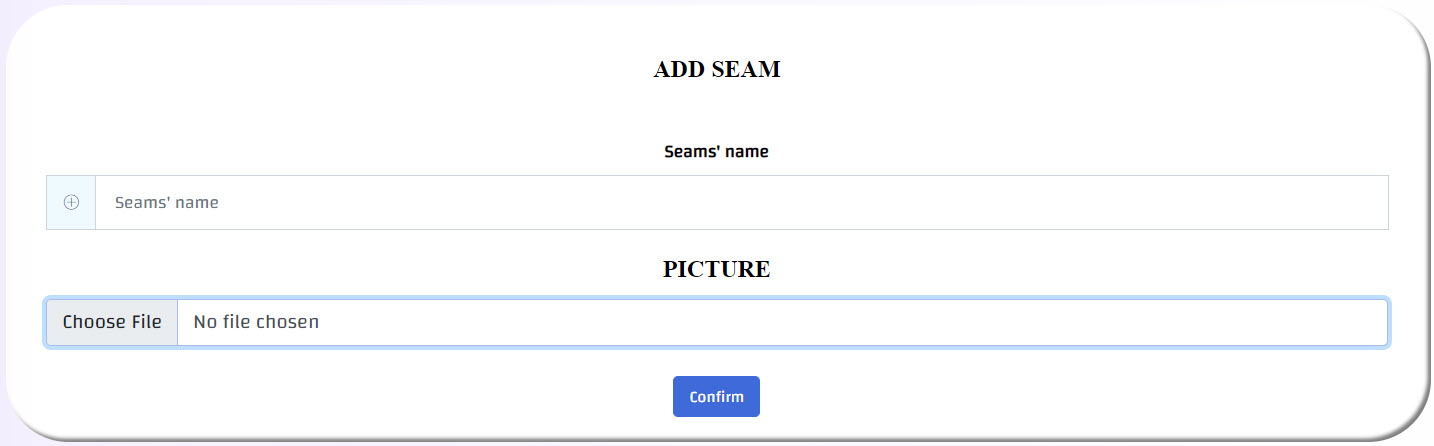Viewport: 1434px width, 446px height.
Task: Select the label above the name input
Action: (x=716, y=152)
